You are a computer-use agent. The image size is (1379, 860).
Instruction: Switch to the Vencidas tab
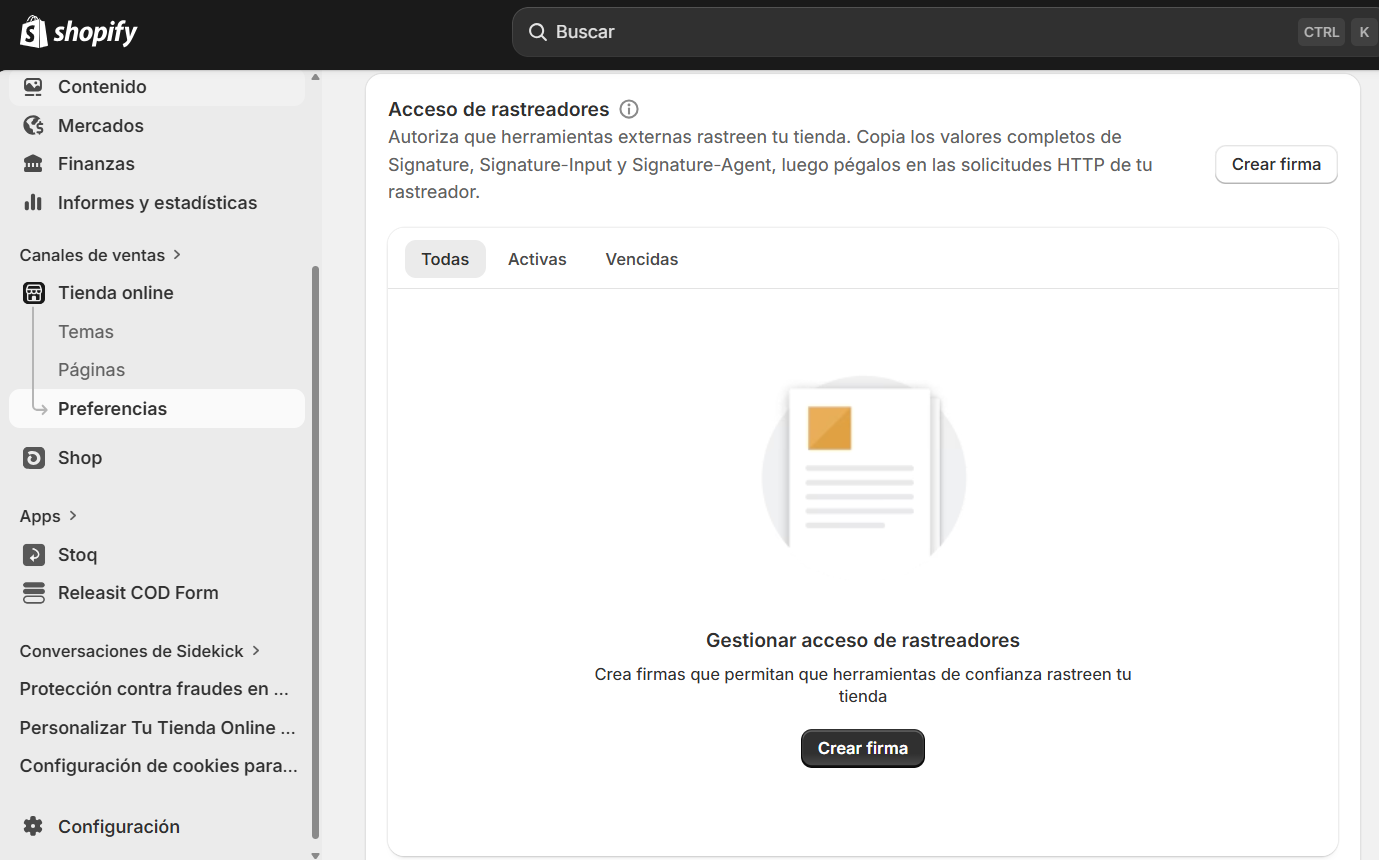pyautogui.click(x=641, y=260)
